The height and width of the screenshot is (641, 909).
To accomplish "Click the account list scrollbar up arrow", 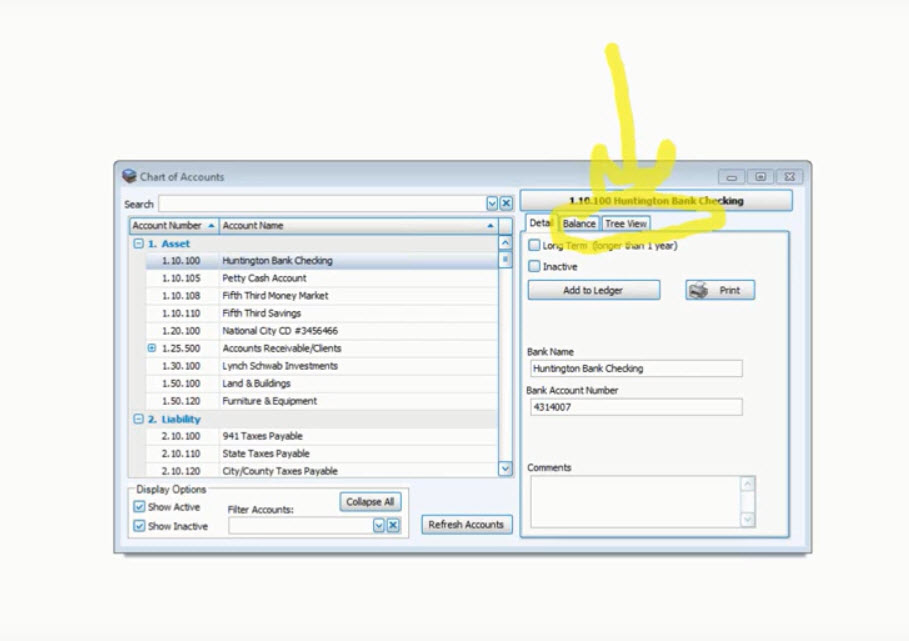I will (505, 241).
